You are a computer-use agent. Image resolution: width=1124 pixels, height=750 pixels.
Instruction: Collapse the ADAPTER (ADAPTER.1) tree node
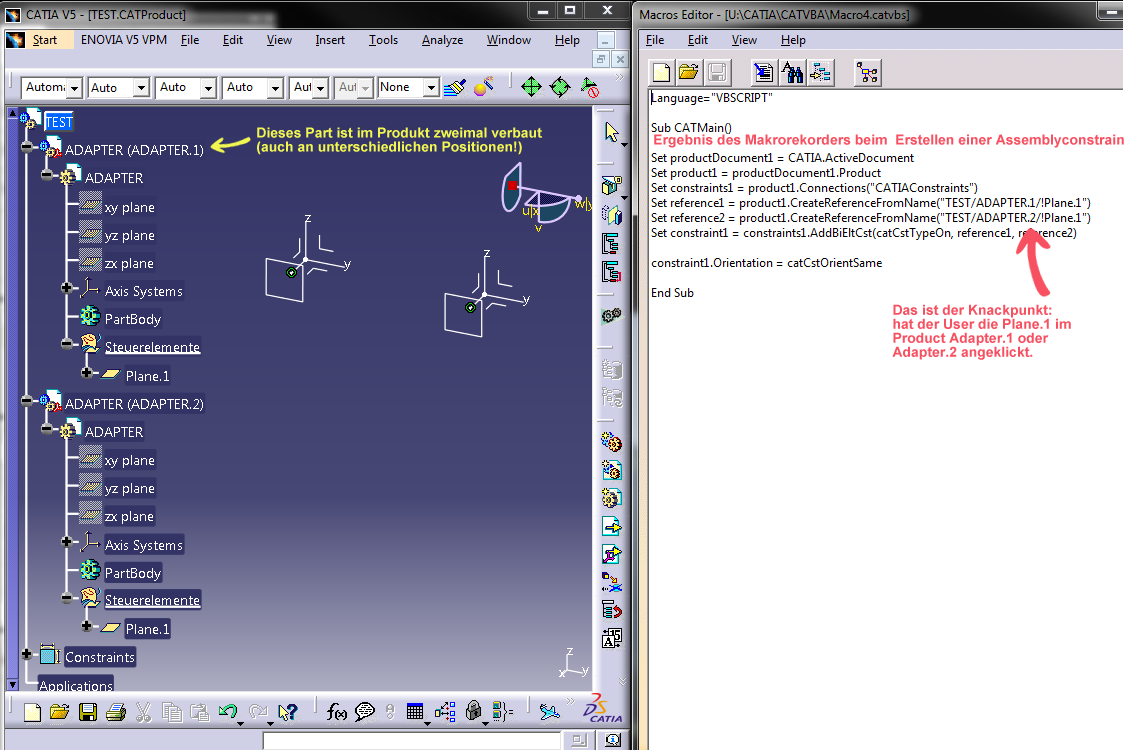(27, 147)
